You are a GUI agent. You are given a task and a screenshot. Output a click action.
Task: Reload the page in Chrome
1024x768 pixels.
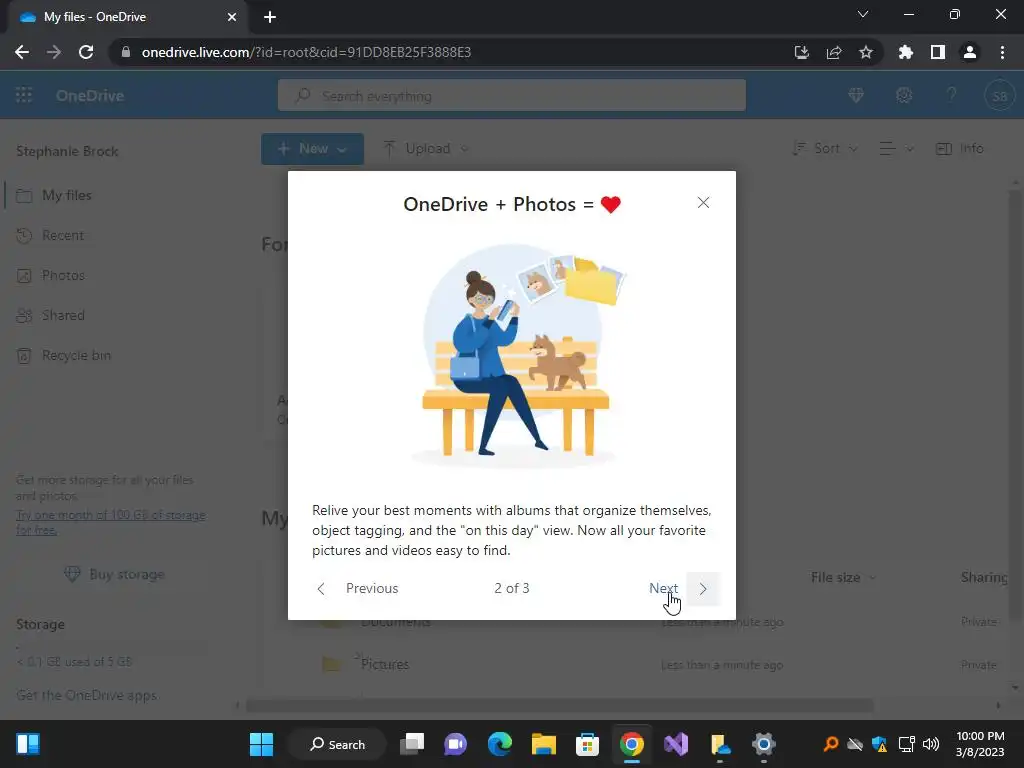pyautogui.click(x=86, y=52)
